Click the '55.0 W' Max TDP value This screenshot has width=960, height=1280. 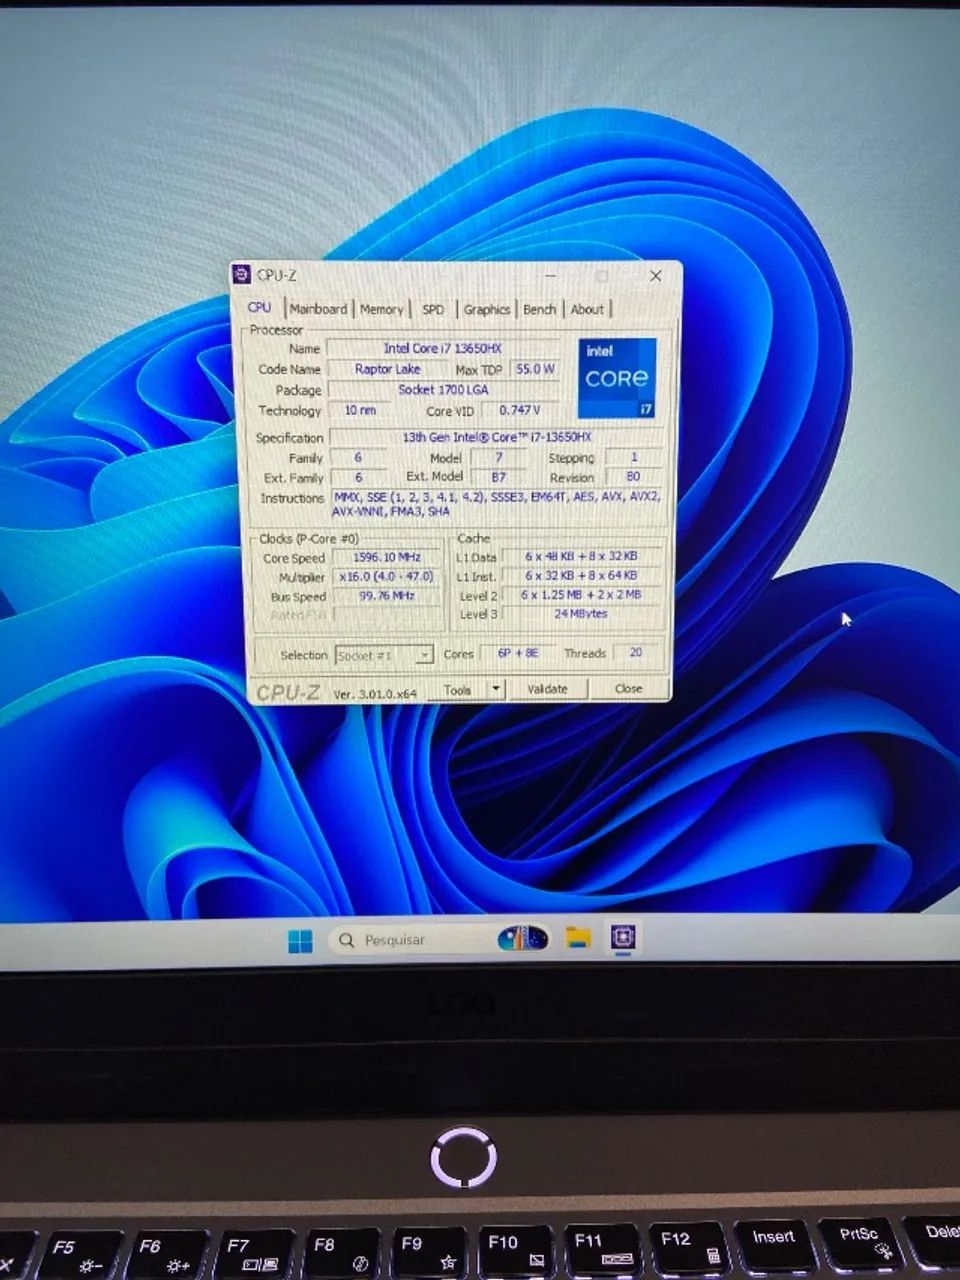click(x=535, y=369)
